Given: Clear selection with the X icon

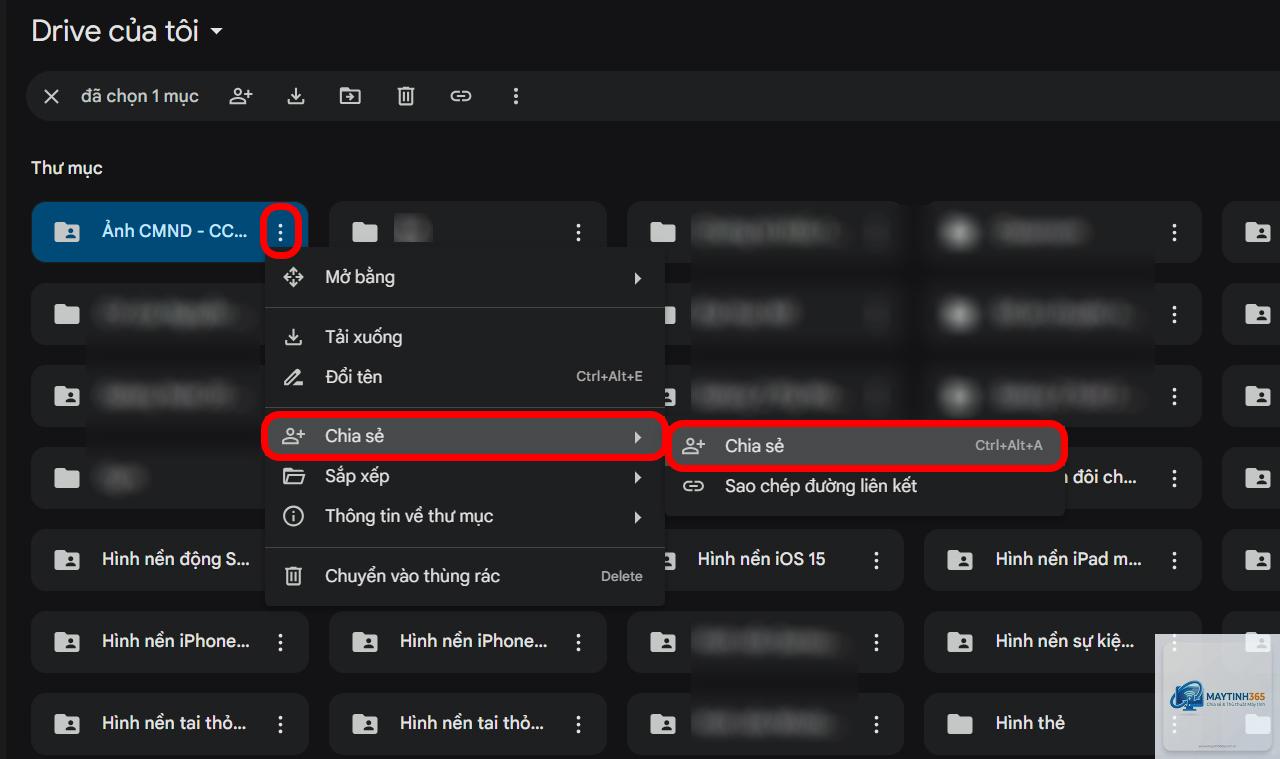Looking at the screenshot, I should pyautogui.click(x=52, y=96).
